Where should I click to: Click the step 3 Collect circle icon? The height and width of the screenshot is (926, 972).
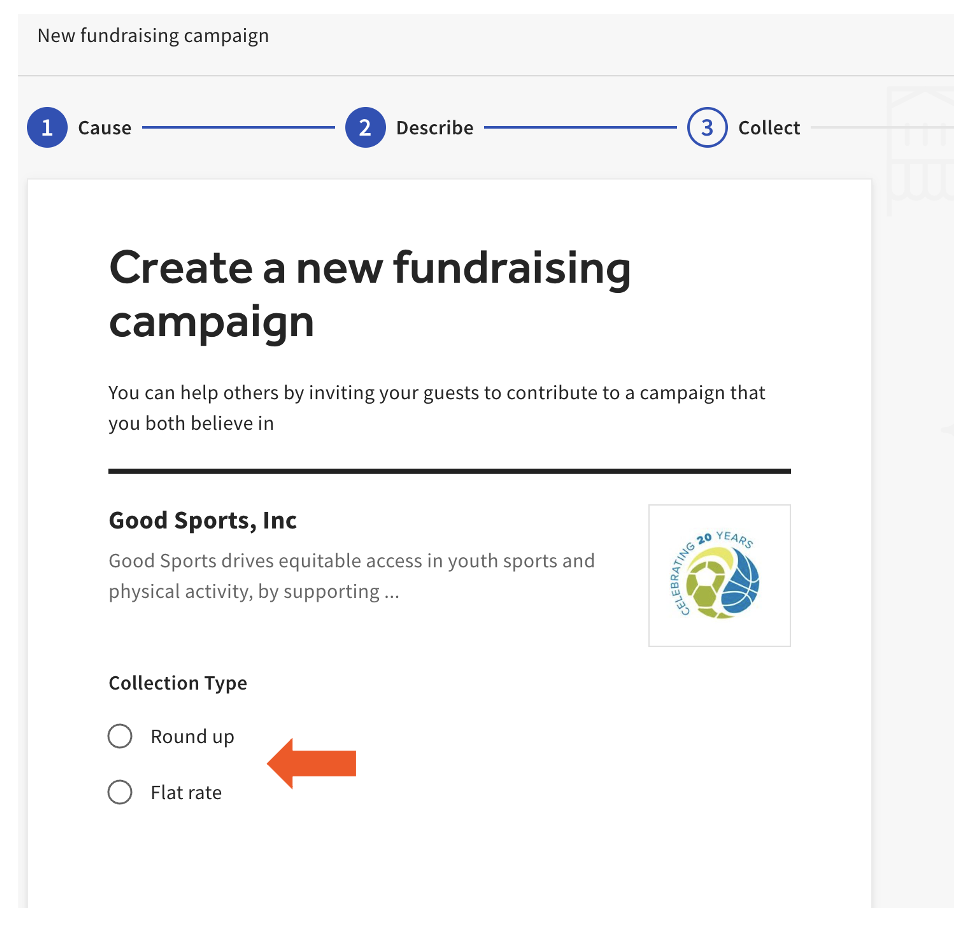click(x=707, y=127)
